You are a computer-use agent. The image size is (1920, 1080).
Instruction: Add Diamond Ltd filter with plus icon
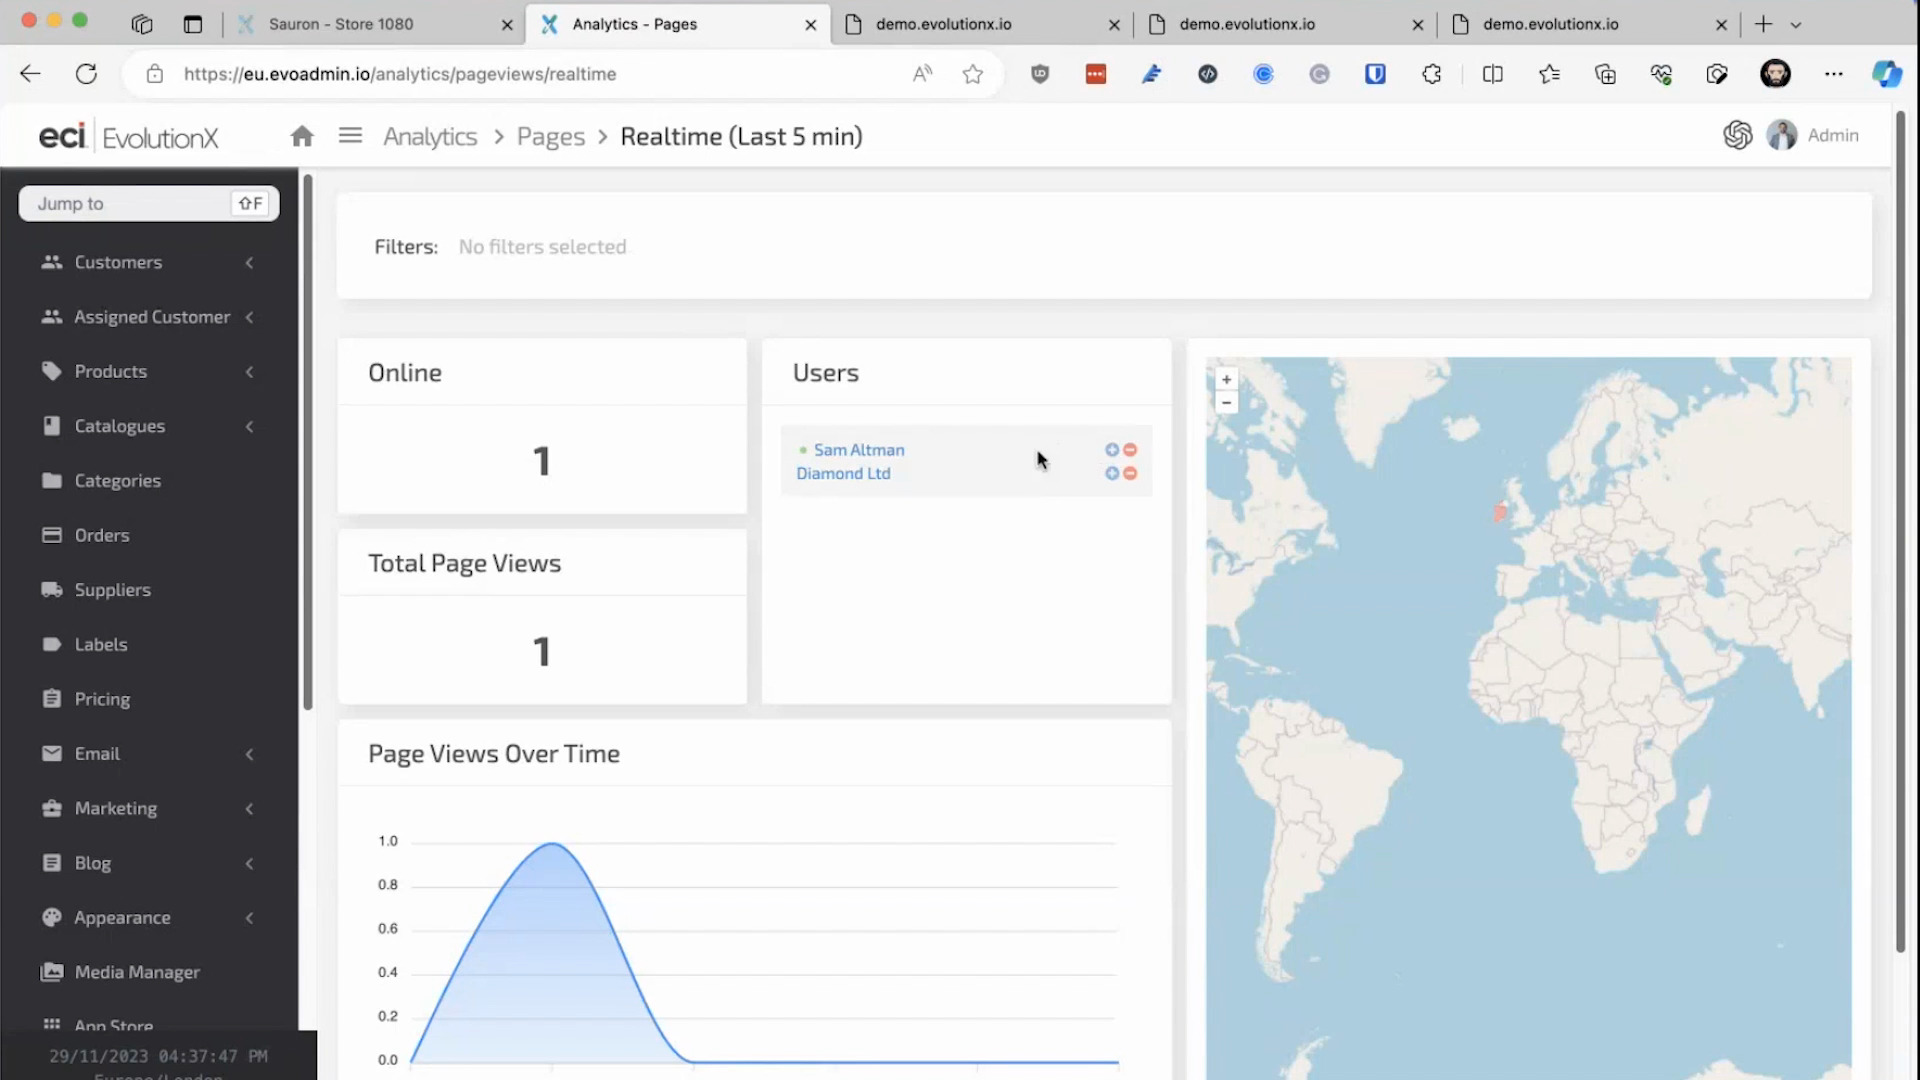[x=1111, y=473]
